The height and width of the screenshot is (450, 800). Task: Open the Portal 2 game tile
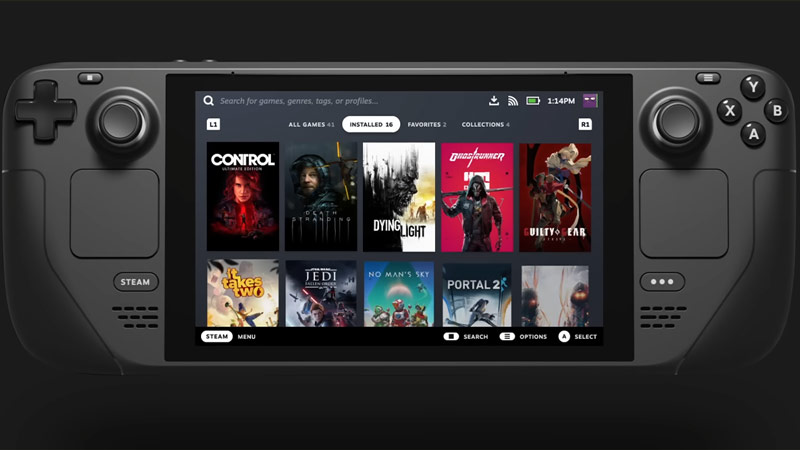[477, 294]
